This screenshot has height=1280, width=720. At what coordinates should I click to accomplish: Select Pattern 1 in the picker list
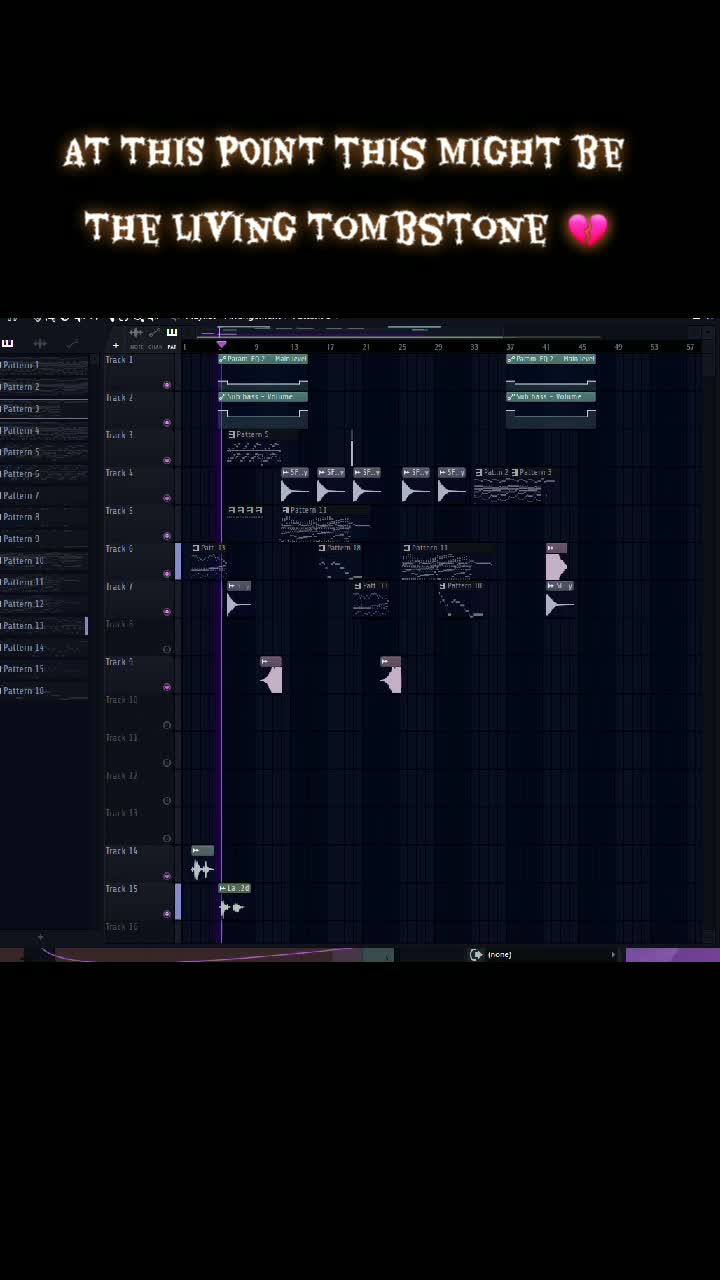point(44,365)
